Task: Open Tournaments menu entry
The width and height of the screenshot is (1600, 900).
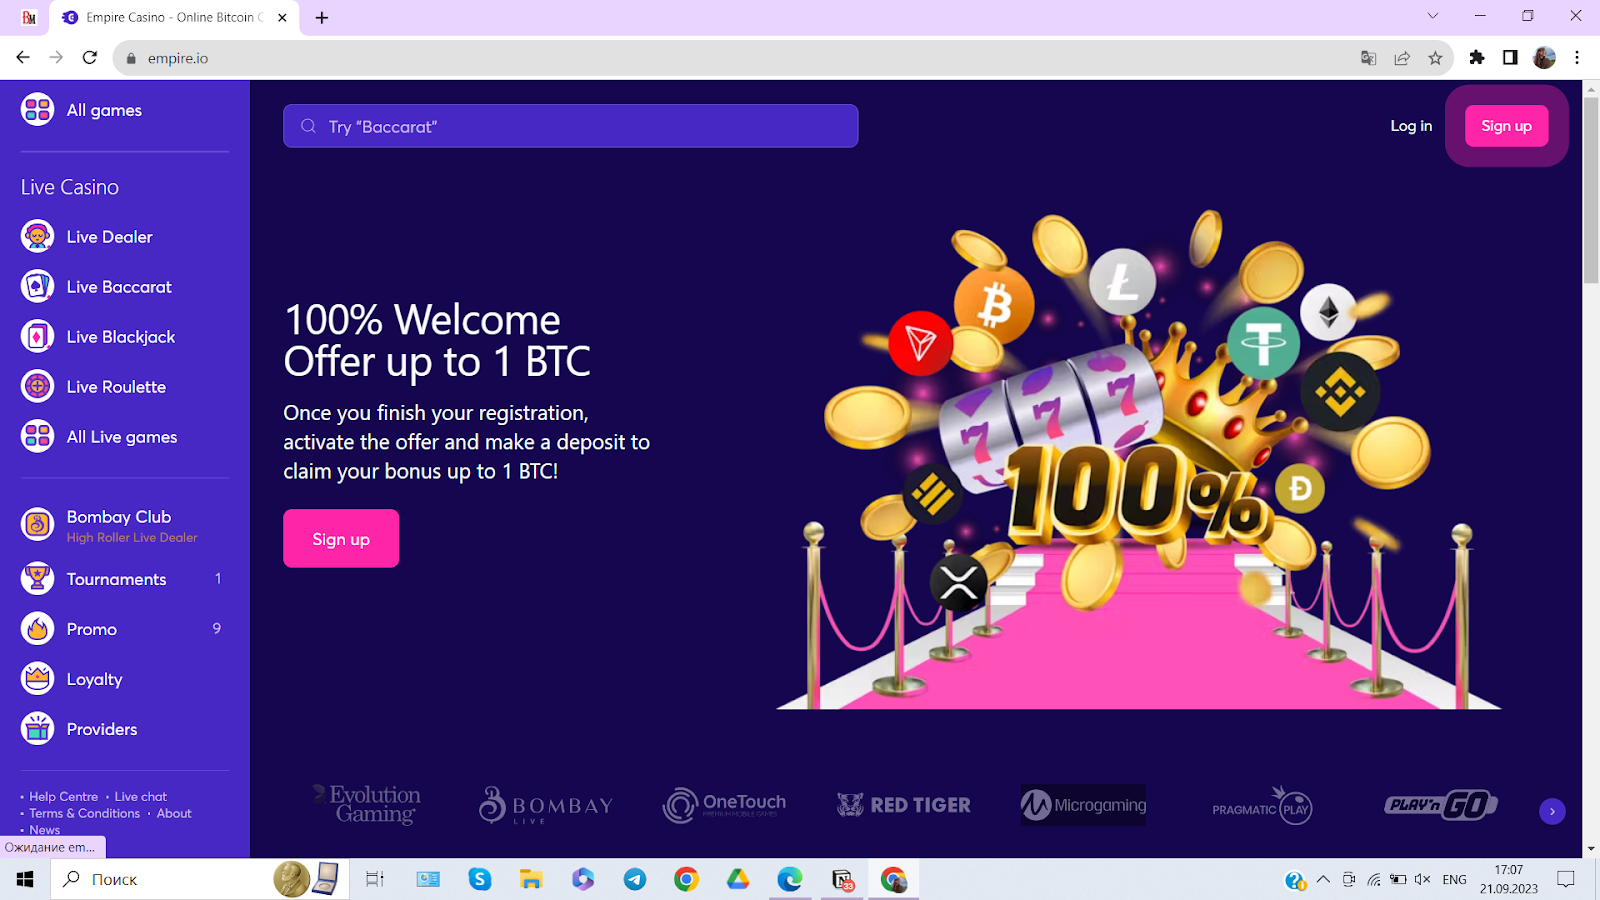Action: 117,579
